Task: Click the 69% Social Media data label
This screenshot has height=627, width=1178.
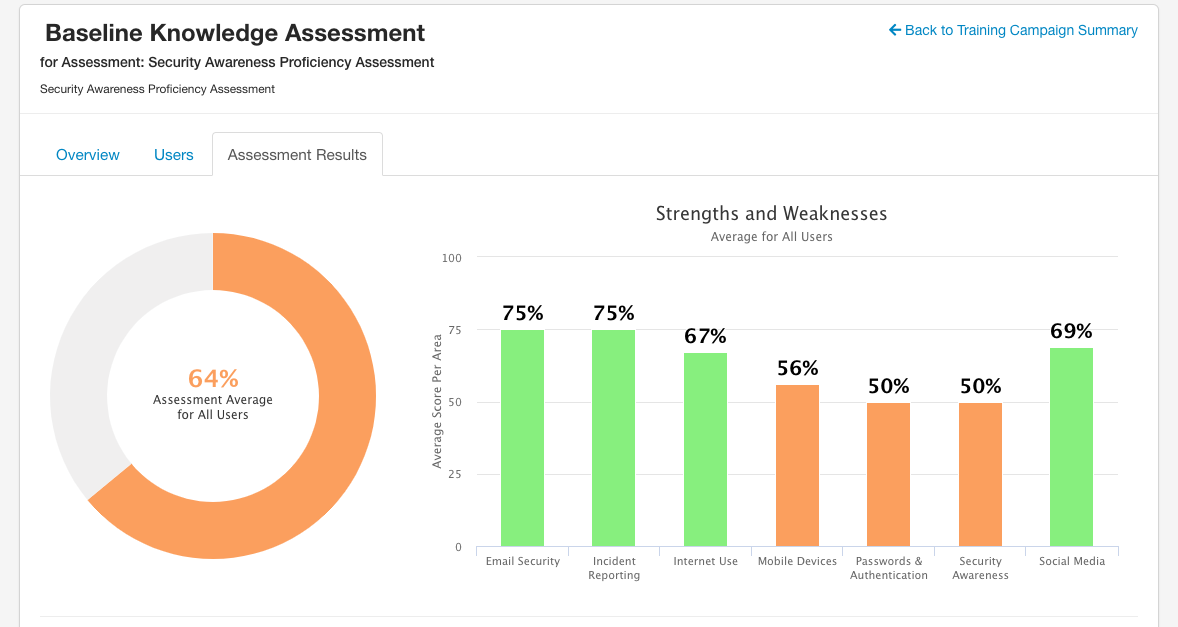Action: [x=1071, y=331]
